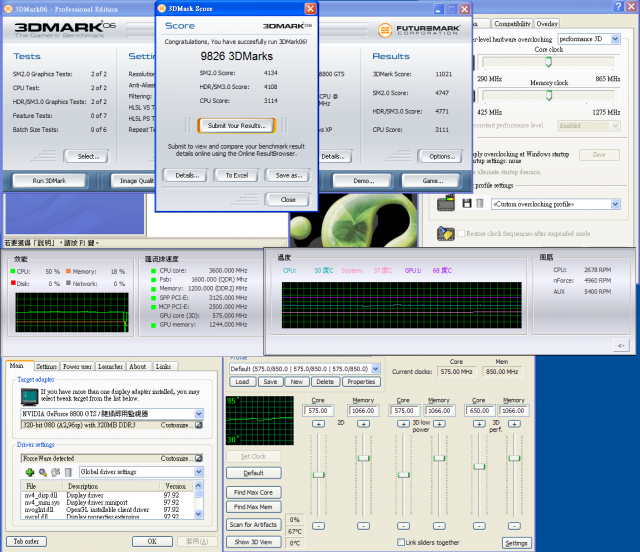Open the Global driver settings dropdown
This screenshot has height=552, width=640.
pos(199,472)
